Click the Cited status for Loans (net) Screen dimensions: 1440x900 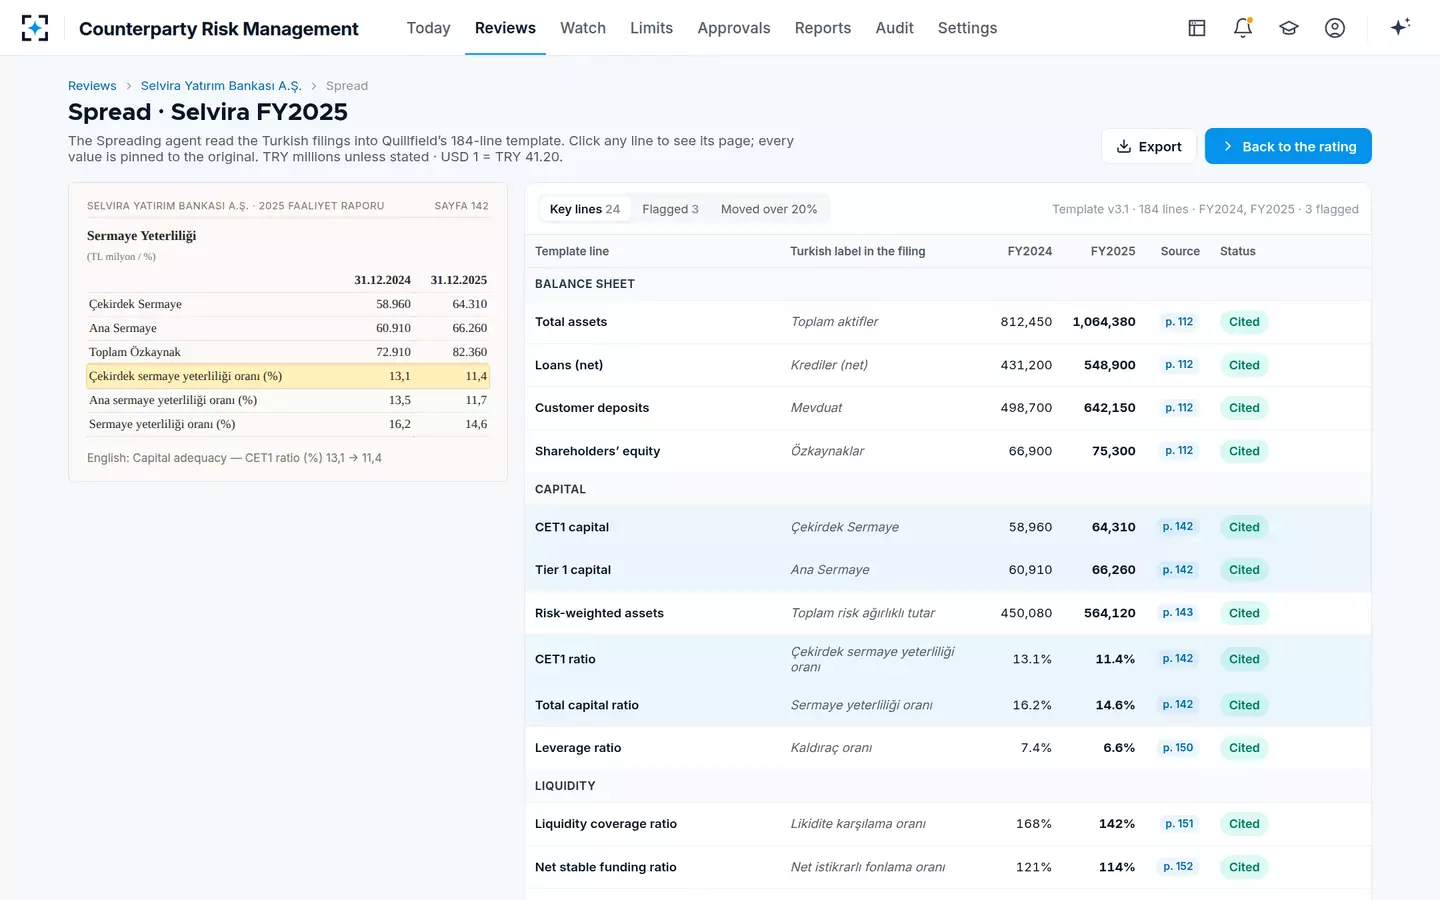pos(1244,365)
